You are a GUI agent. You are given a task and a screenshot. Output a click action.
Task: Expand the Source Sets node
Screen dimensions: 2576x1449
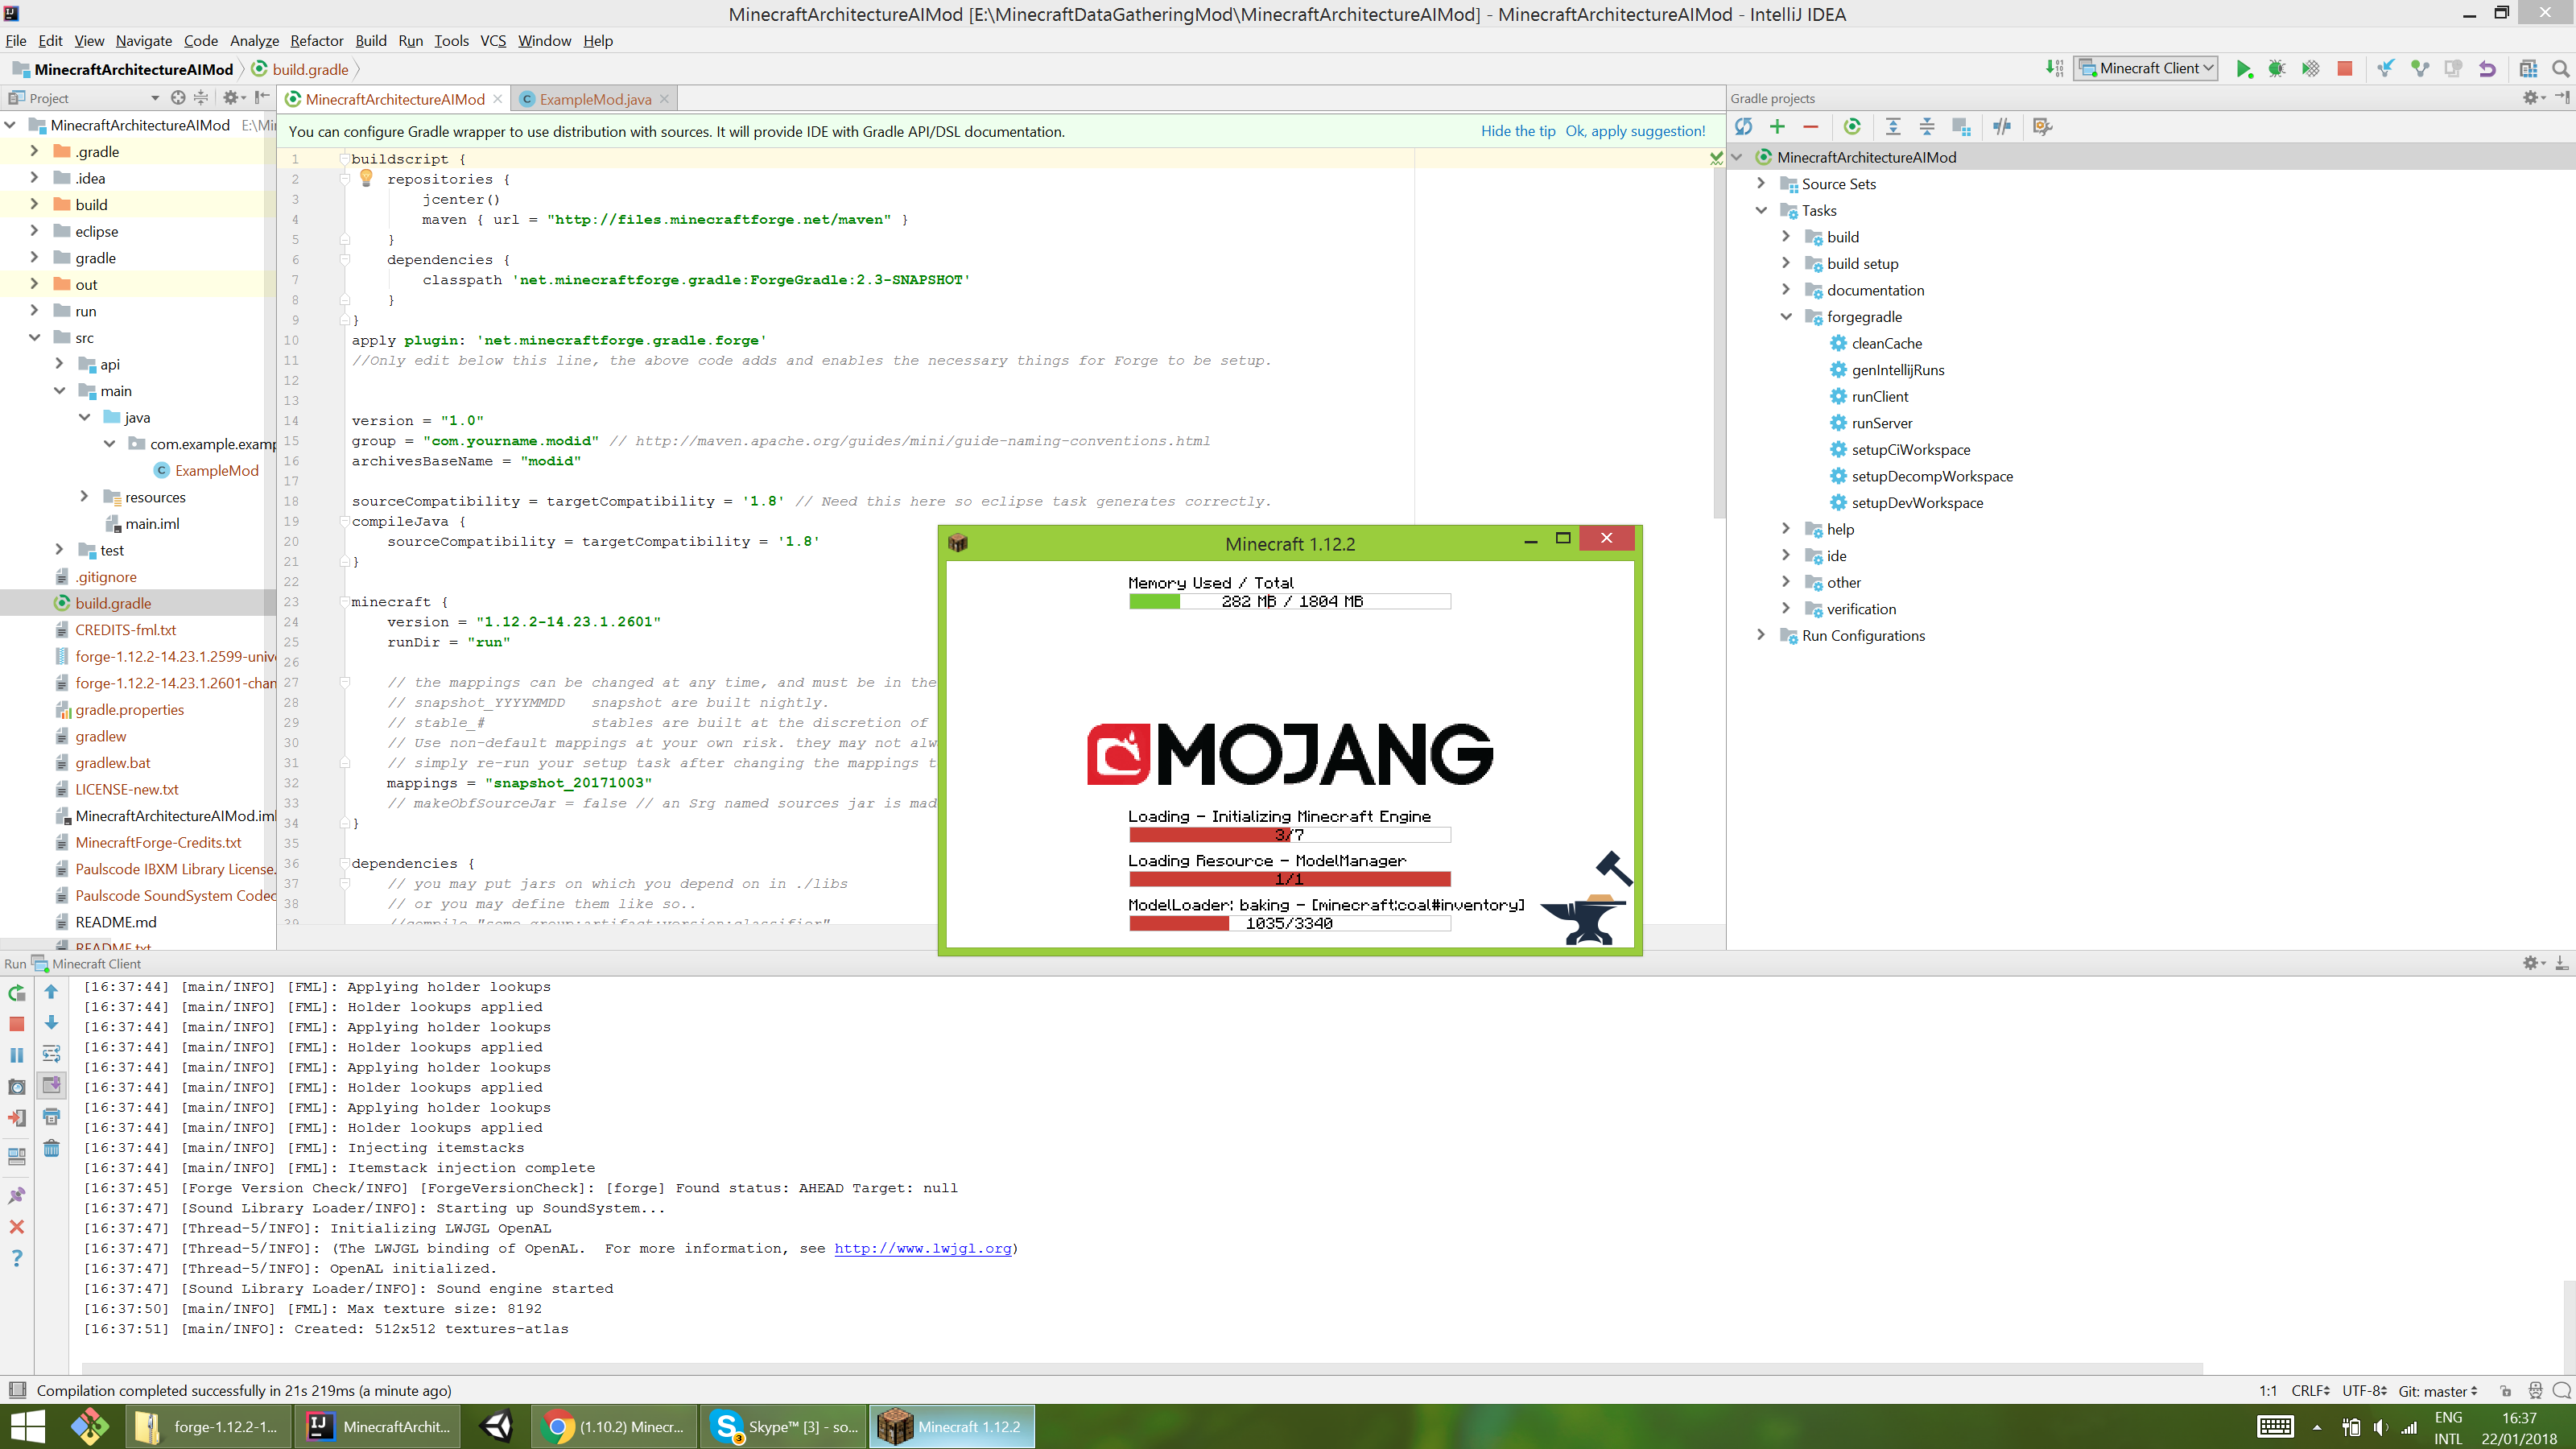point(1763,184)
